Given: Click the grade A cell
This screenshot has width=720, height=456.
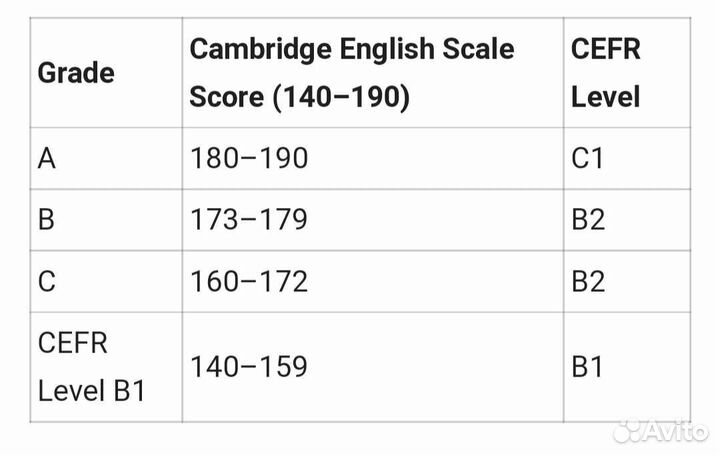Looking at the screenshot, I should (47, 158).
